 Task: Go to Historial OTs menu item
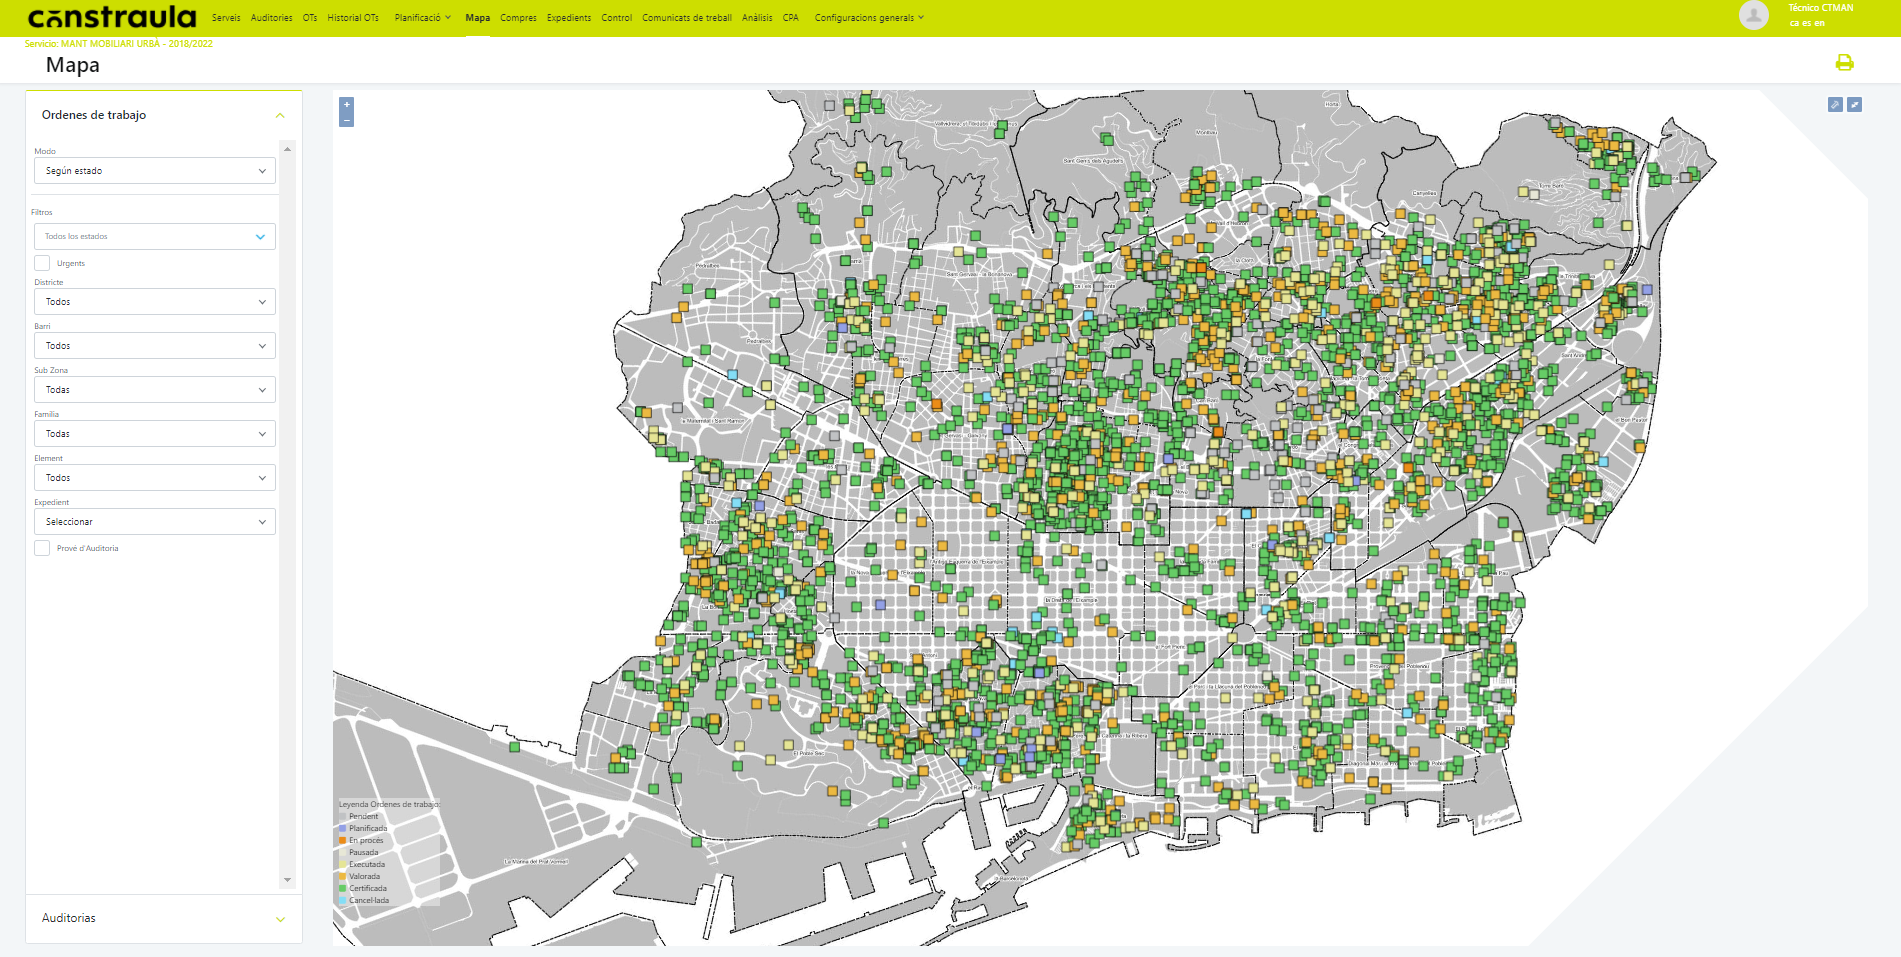pyautogui.click(x=353, y=18)
